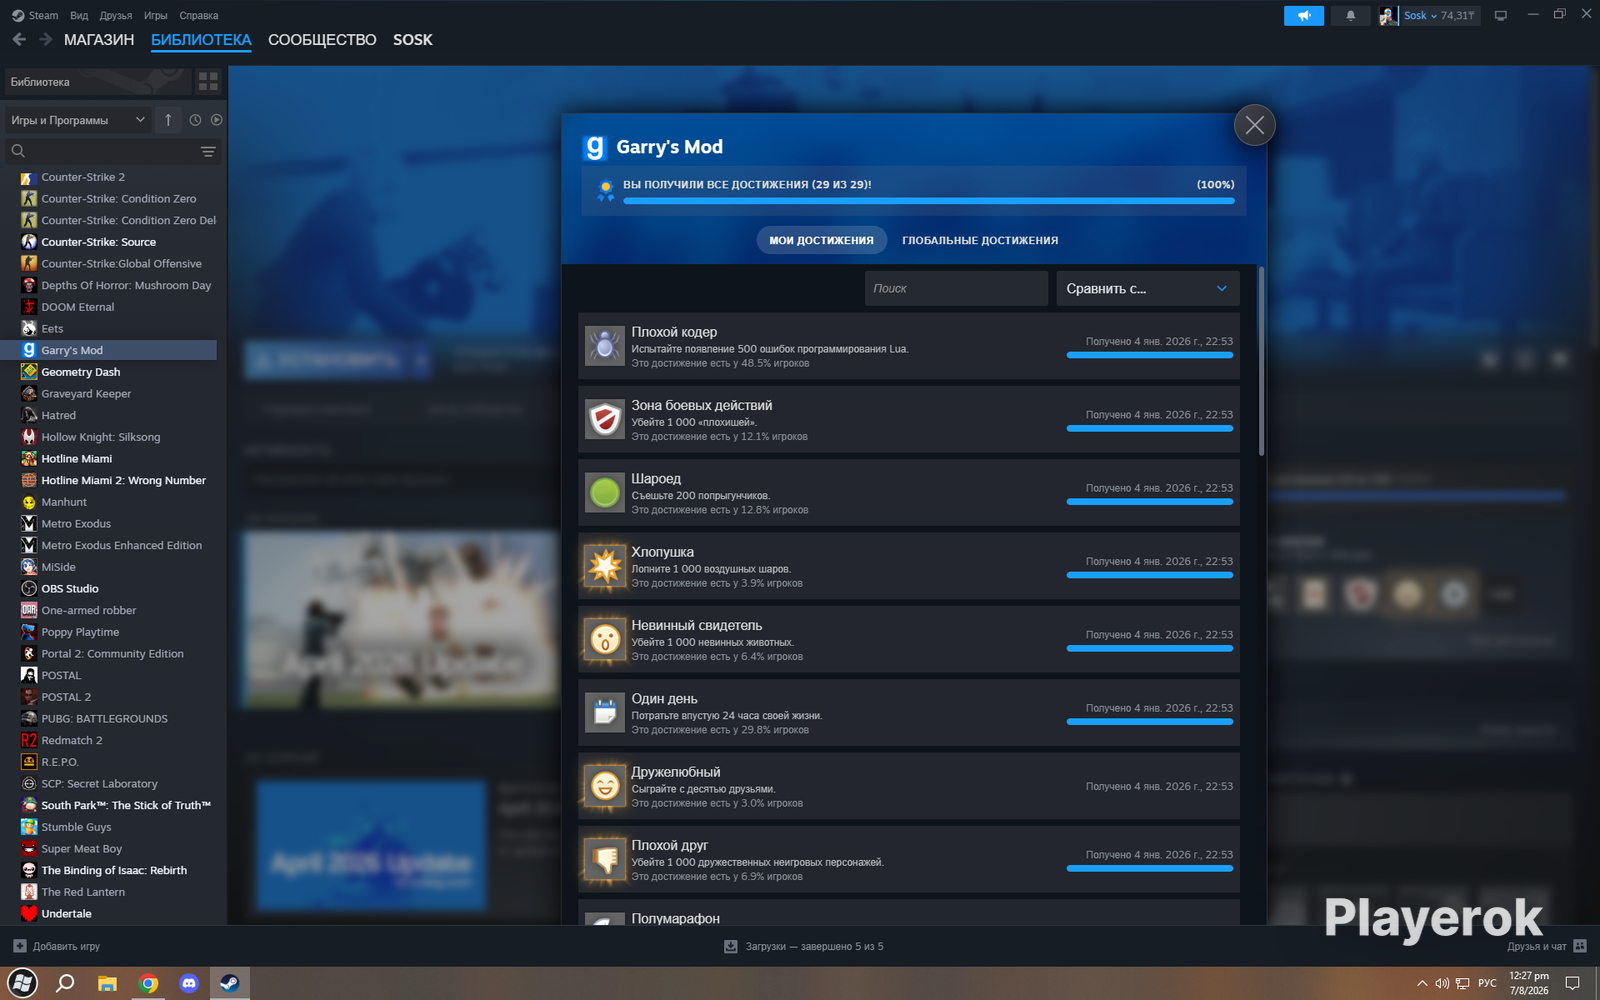Open Друзья и чат panel
The image size is (1600, 1000).
tap(1547, 946)
